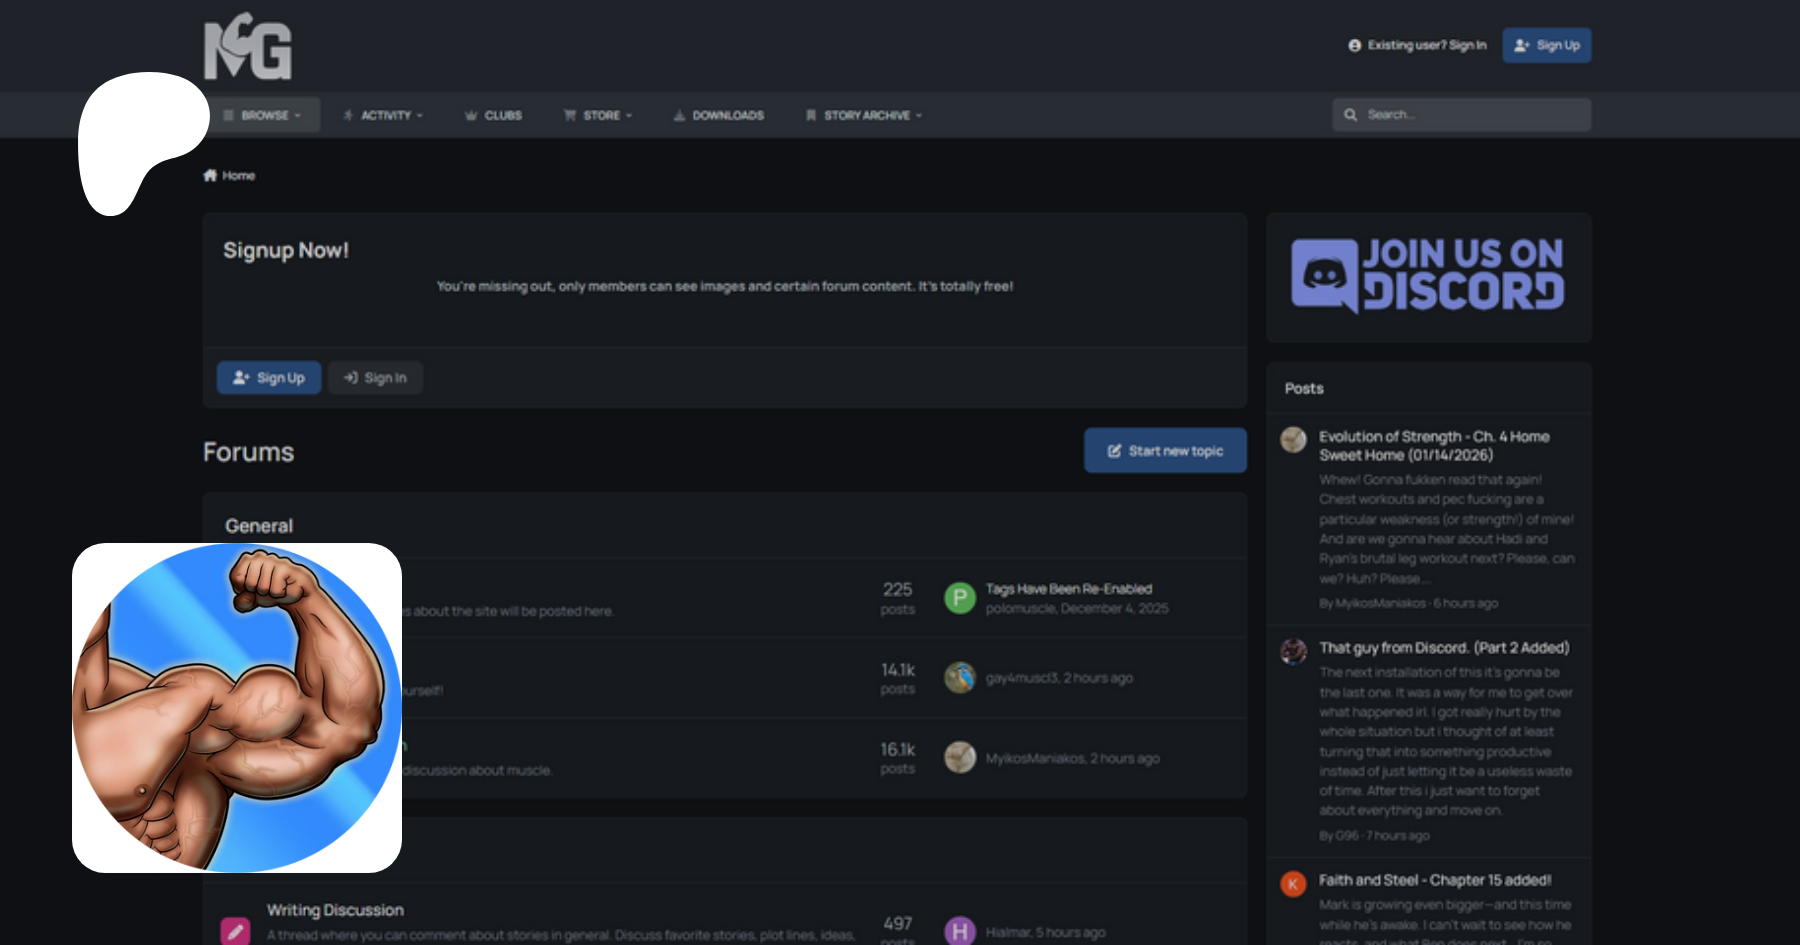Expand the Activity dropdown menu
Screen dimensions: 1800x945
pyautogui.click(x=384, y=115)
